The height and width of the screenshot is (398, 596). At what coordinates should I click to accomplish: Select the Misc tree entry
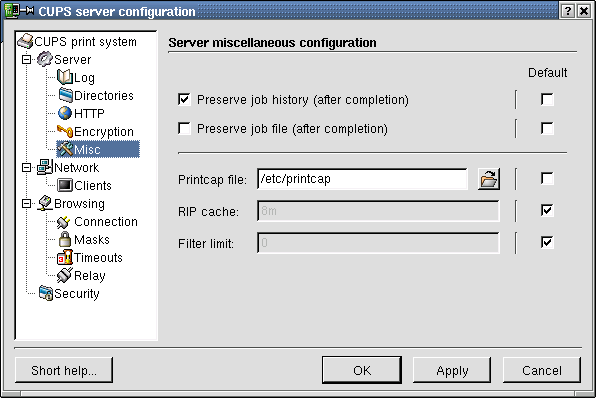98,149
